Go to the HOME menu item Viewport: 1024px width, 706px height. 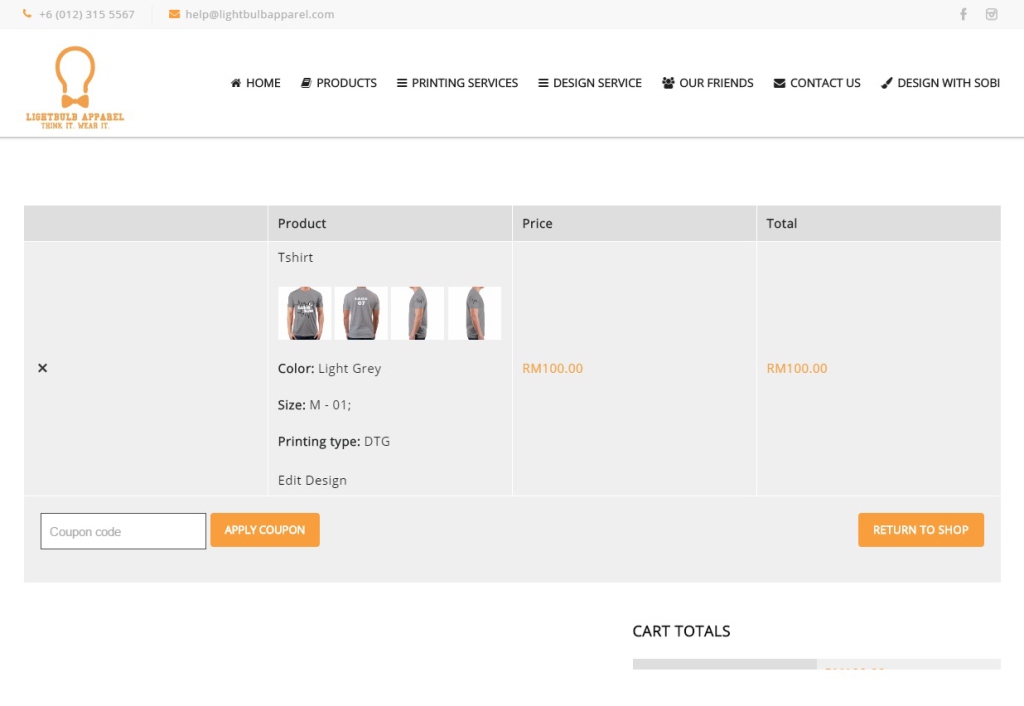pyautogui.click(x=255, y=83)
